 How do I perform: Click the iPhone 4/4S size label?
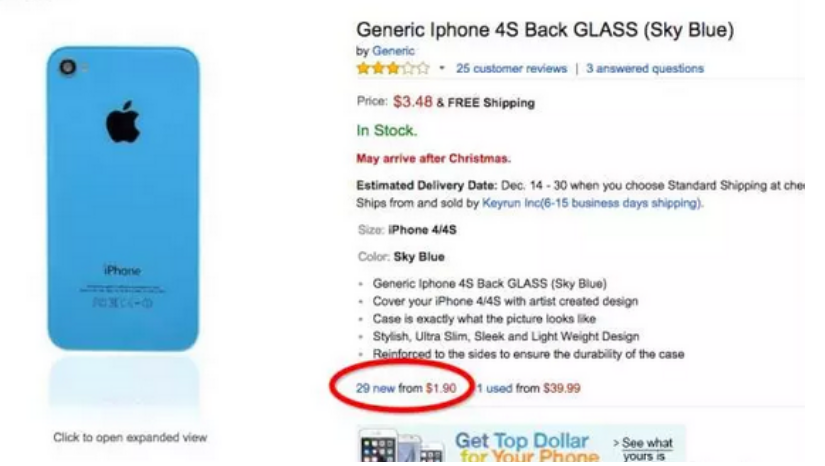coord(422,230)
